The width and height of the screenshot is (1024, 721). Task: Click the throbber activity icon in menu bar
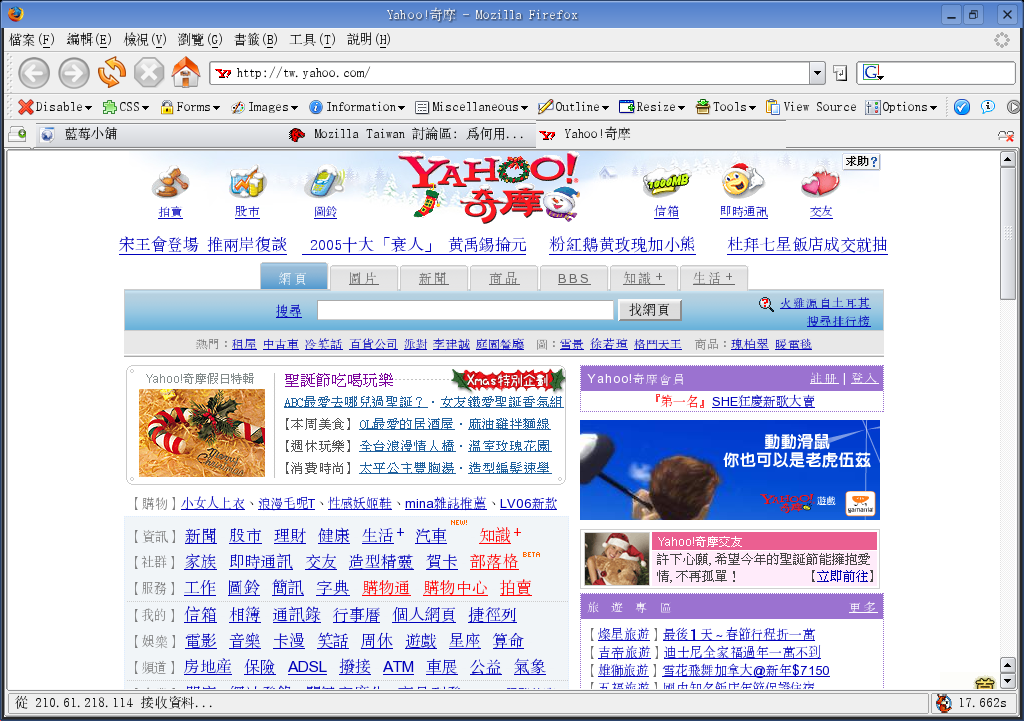1002,40
